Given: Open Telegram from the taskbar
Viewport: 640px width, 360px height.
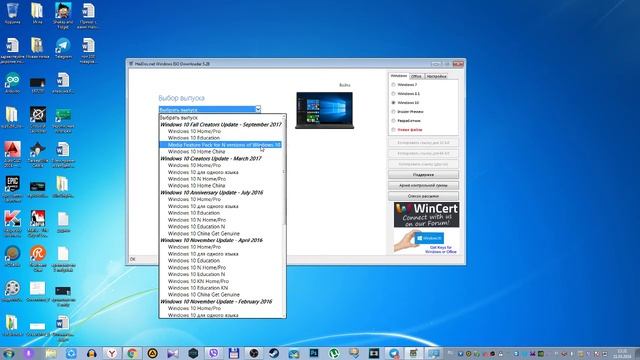Looking at the screenshot, I should pos(394,353).
